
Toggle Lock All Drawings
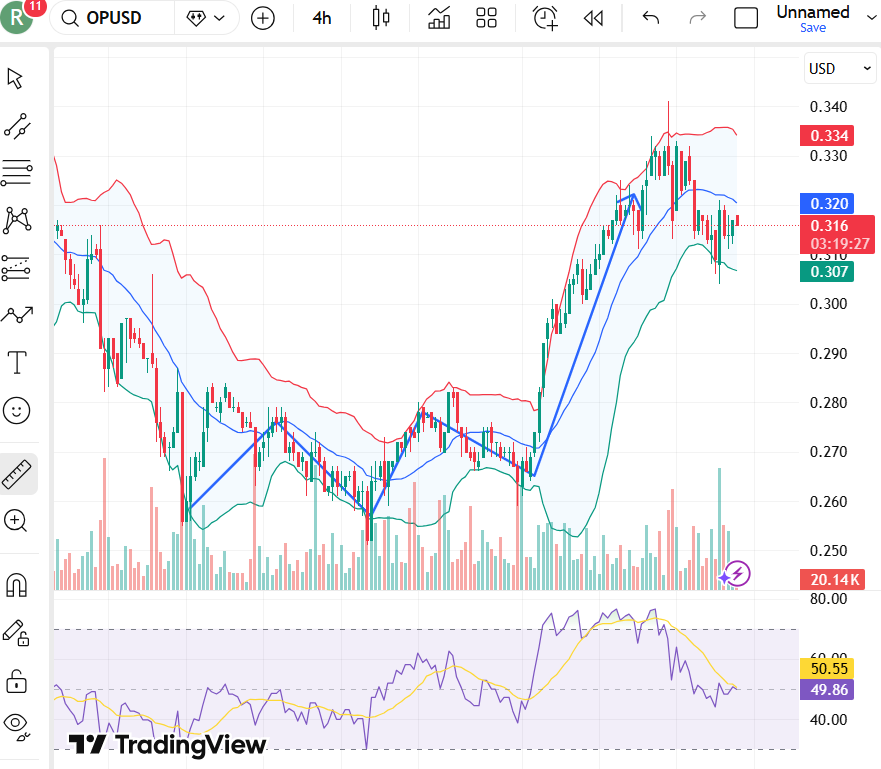(x=16, y=681)
